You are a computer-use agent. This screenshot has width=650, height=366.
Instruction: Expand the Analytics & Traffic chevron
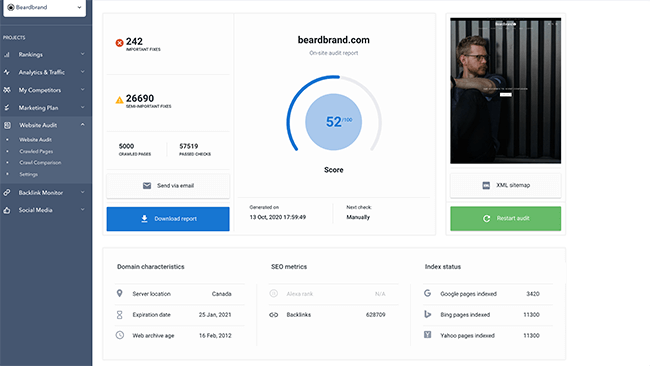point(82,72)
